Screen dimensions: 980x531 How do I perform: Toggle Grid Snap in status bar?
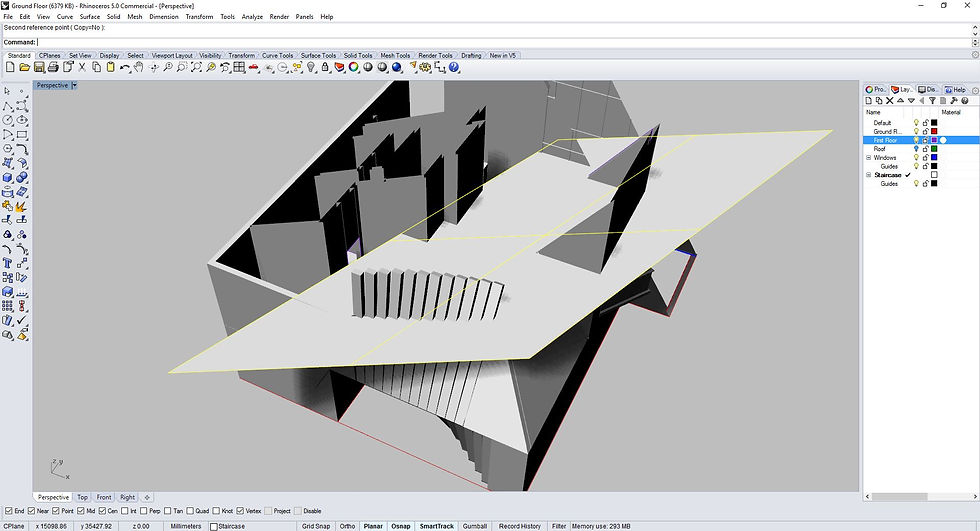pos(316,526)
